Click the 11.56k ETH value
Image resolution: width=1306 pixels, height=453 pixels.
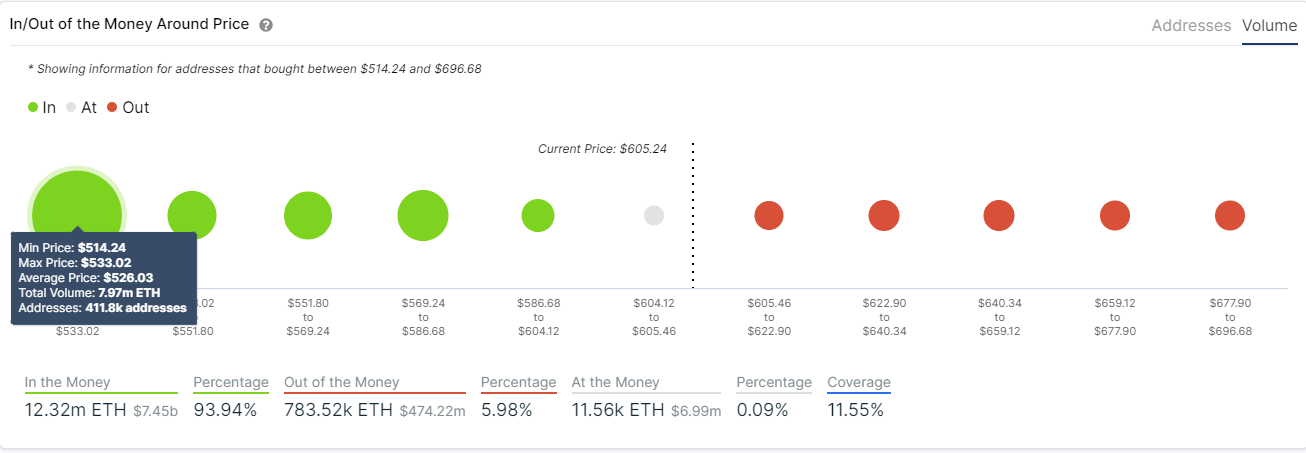point(620,410)
